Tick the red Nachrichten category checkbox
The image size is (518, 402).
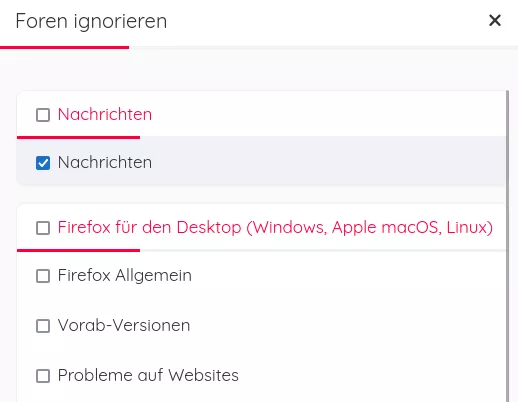pos(43,115)
